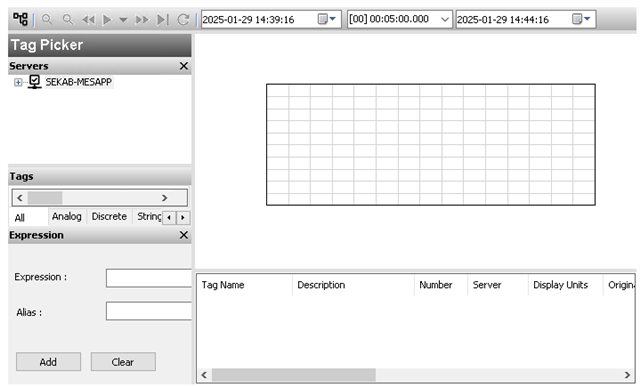Click the Expression pane header title

click(36, 235)
